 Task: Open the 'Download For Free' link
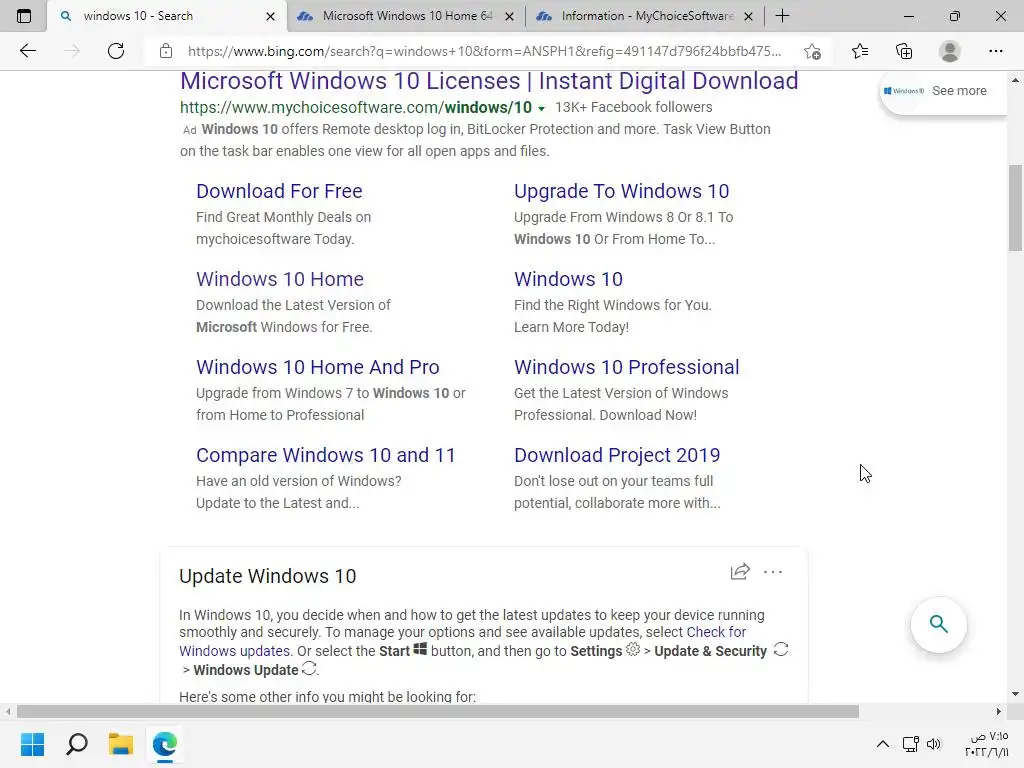click(279, 191)
